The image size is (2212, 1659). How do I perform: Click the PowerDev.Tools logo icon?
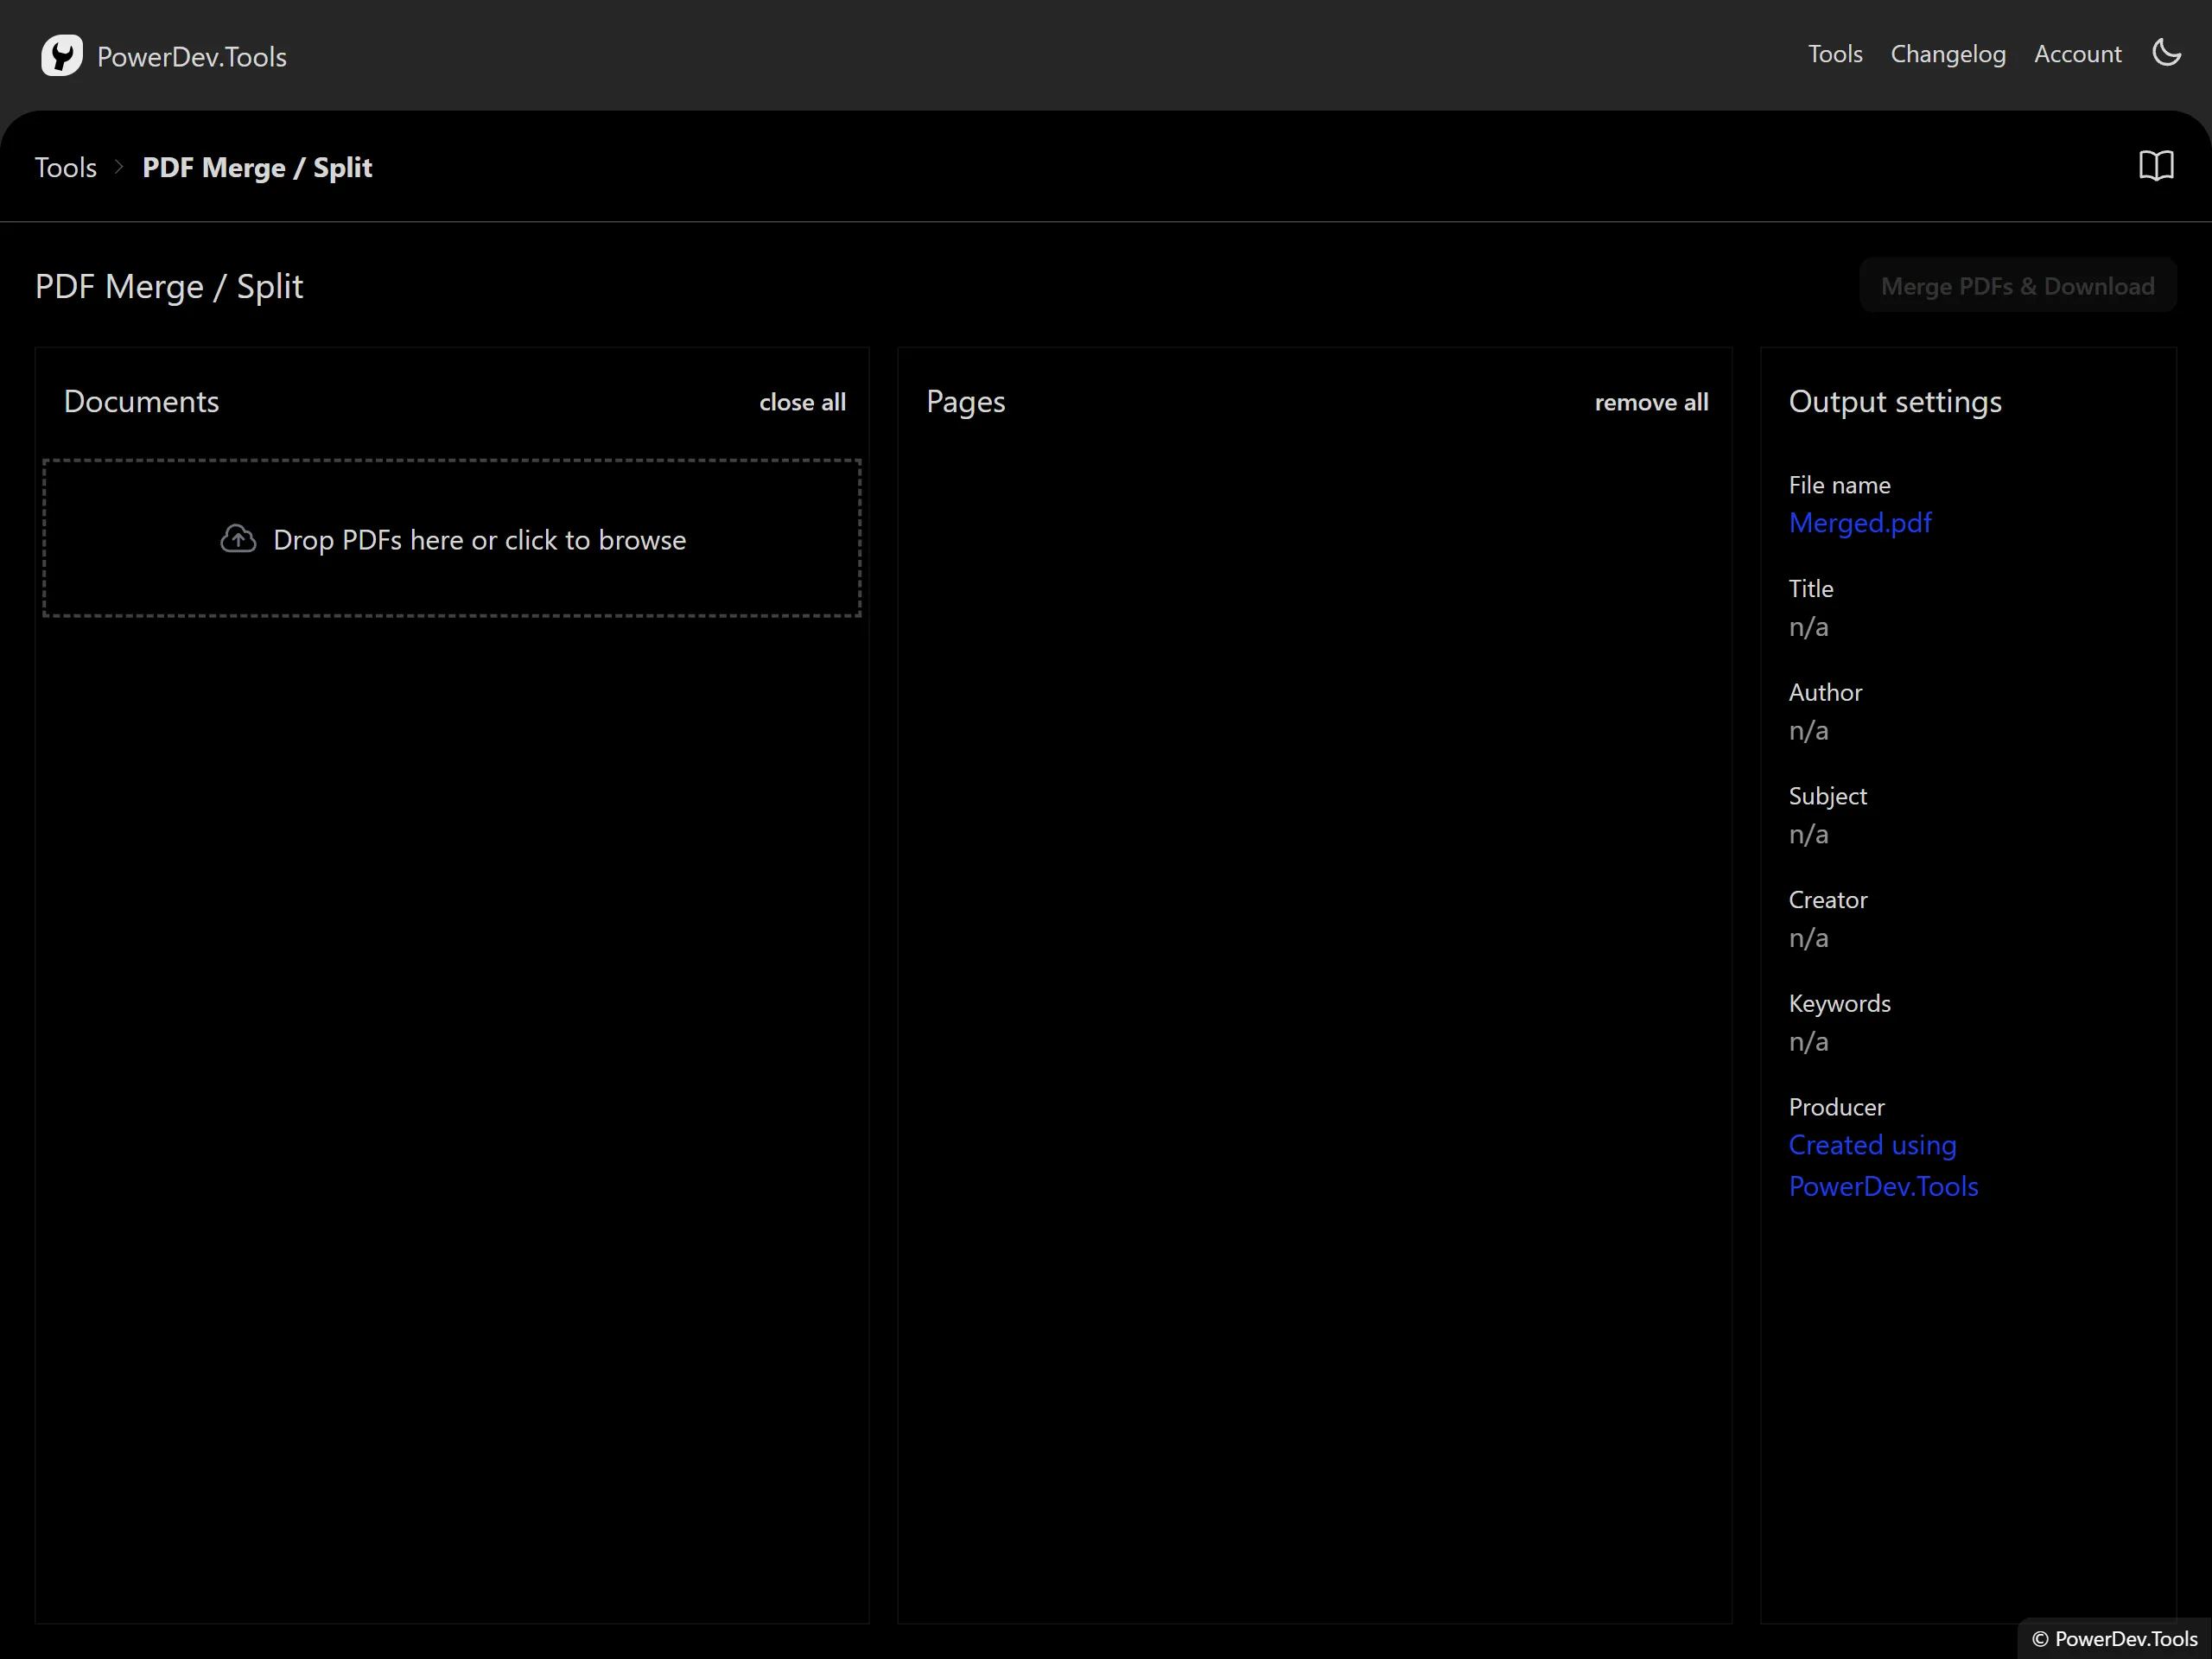(61, 55)
